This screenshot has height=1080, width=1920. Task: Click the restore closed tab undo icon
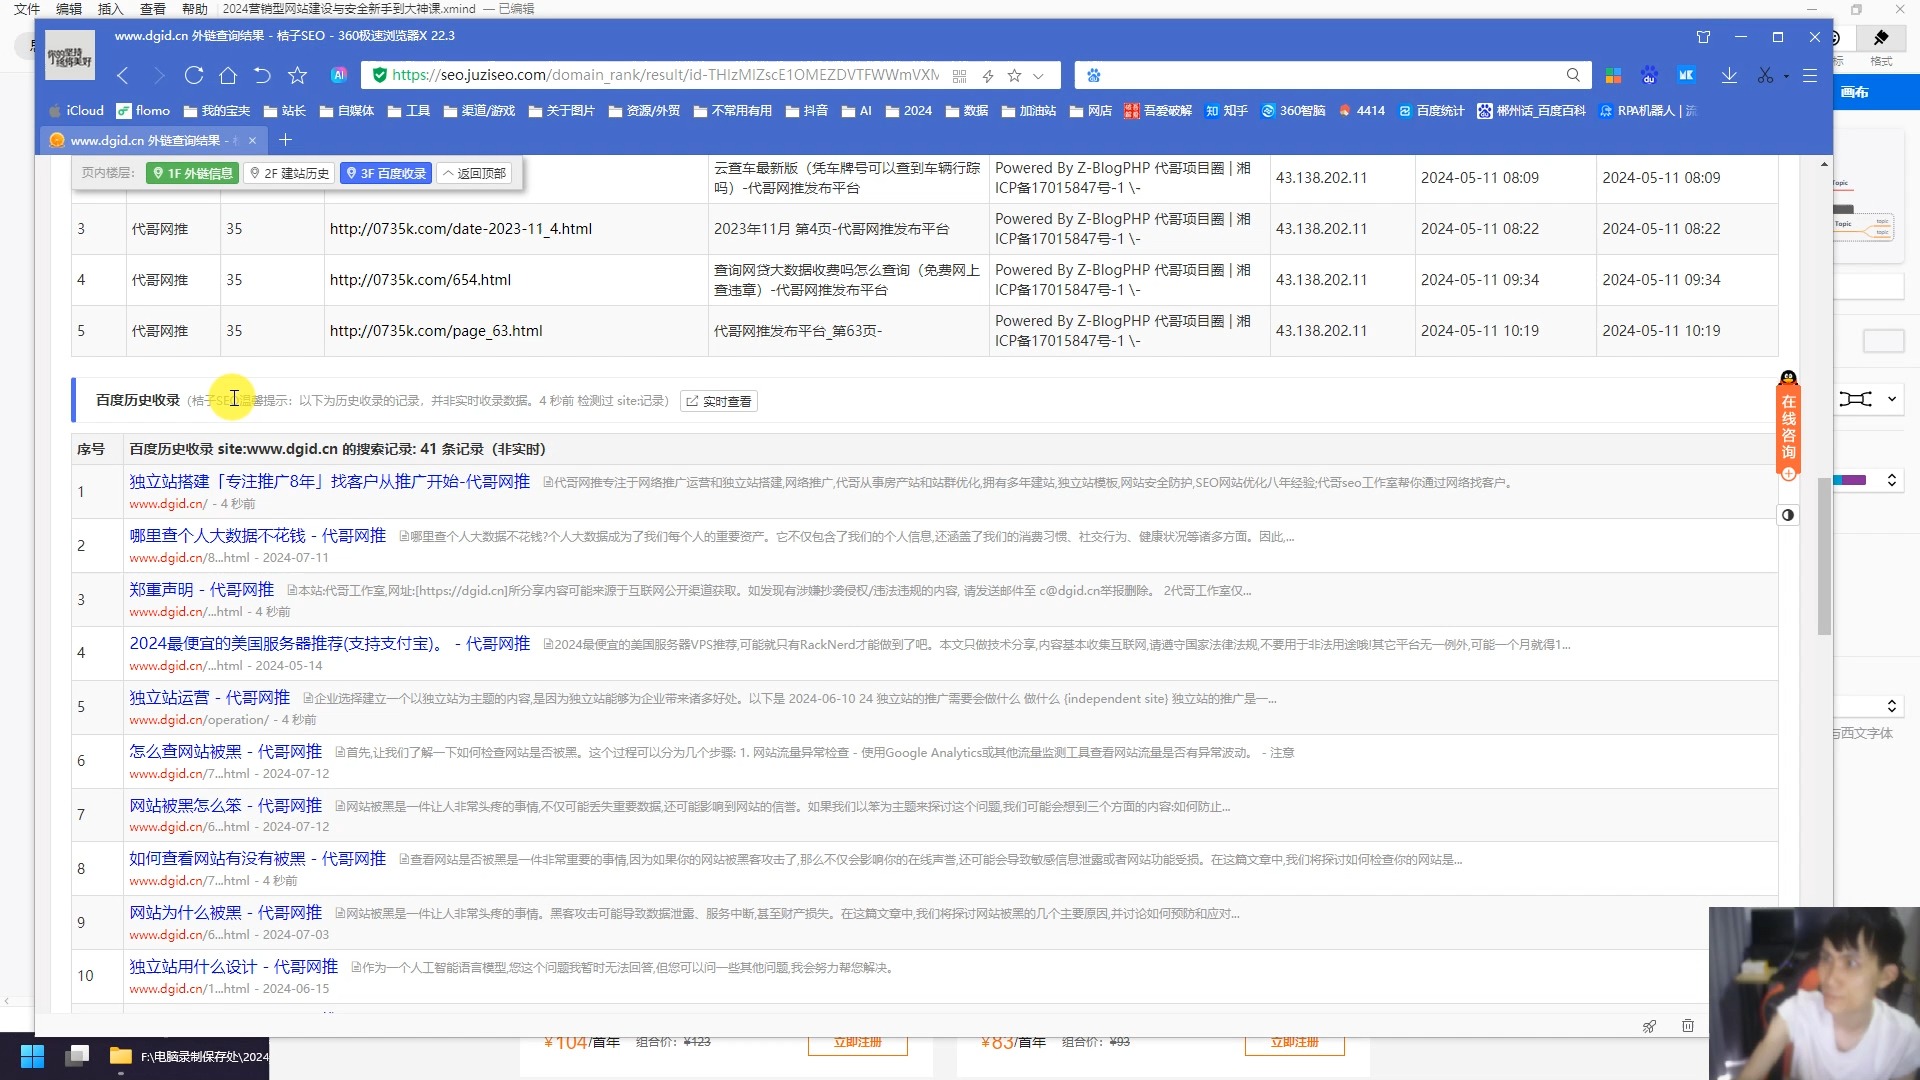[x=262, y=75]
